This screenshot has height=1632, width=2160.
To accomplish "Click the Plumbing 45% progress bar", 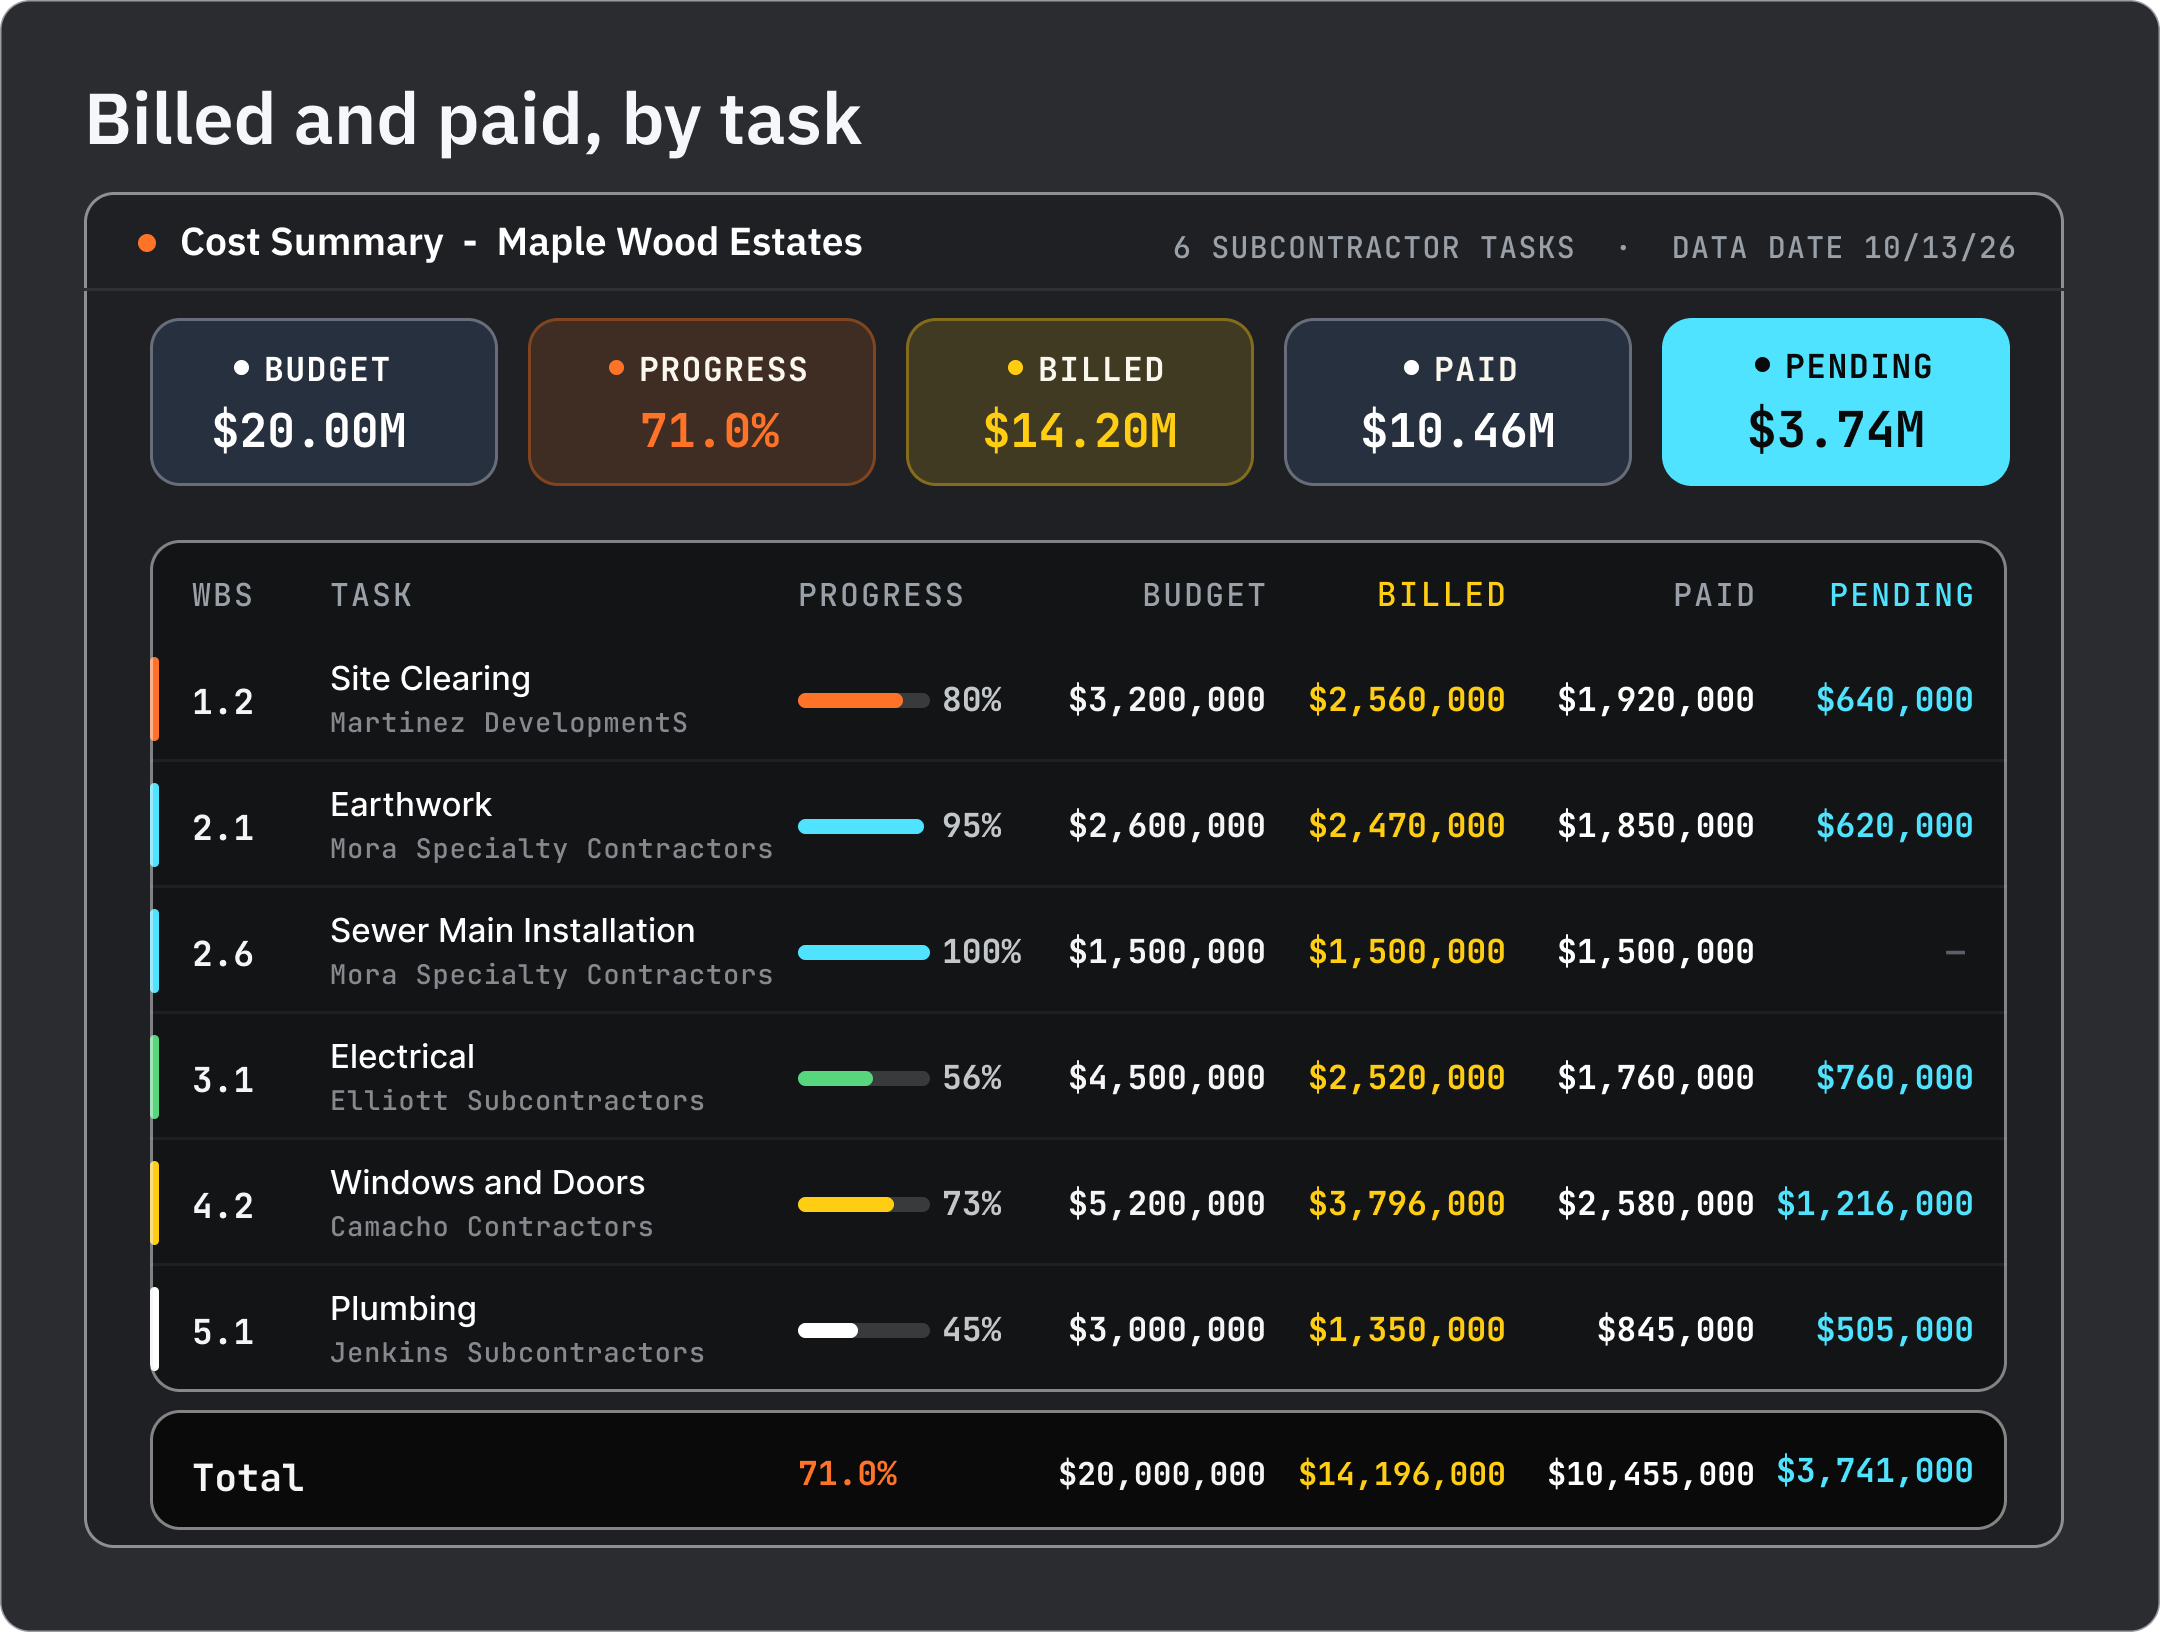I will pos(864,1331).
